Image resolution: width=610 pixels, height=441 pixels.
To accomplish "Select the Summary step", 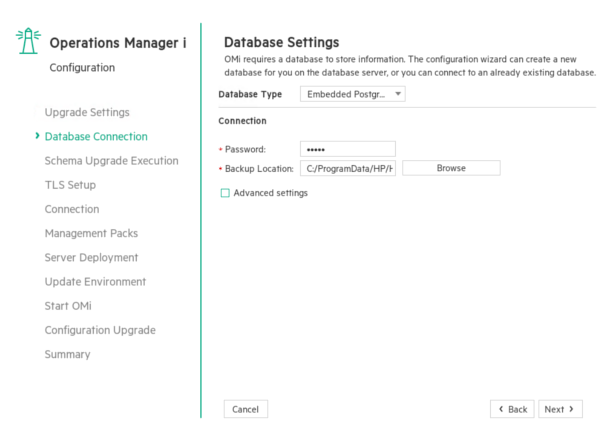I will [x=68, y=354].
